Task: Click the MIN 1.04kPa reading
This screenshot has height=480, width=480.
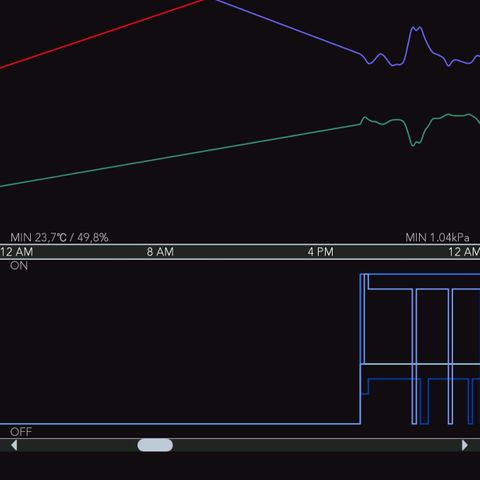Action: 437,238
